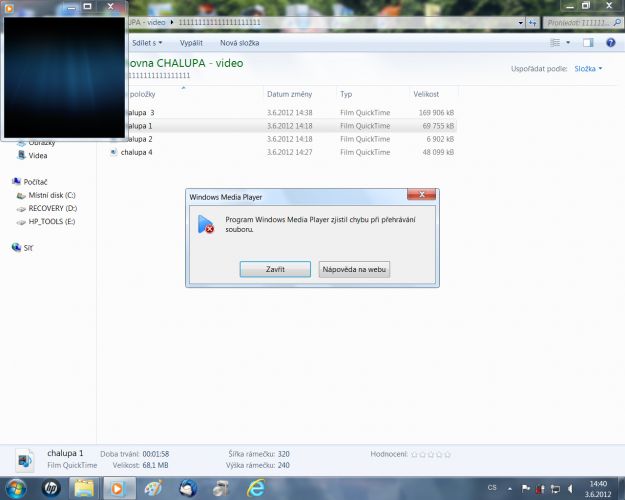Click the power/battery tray icon
The image size is (625, 500).
540,489
